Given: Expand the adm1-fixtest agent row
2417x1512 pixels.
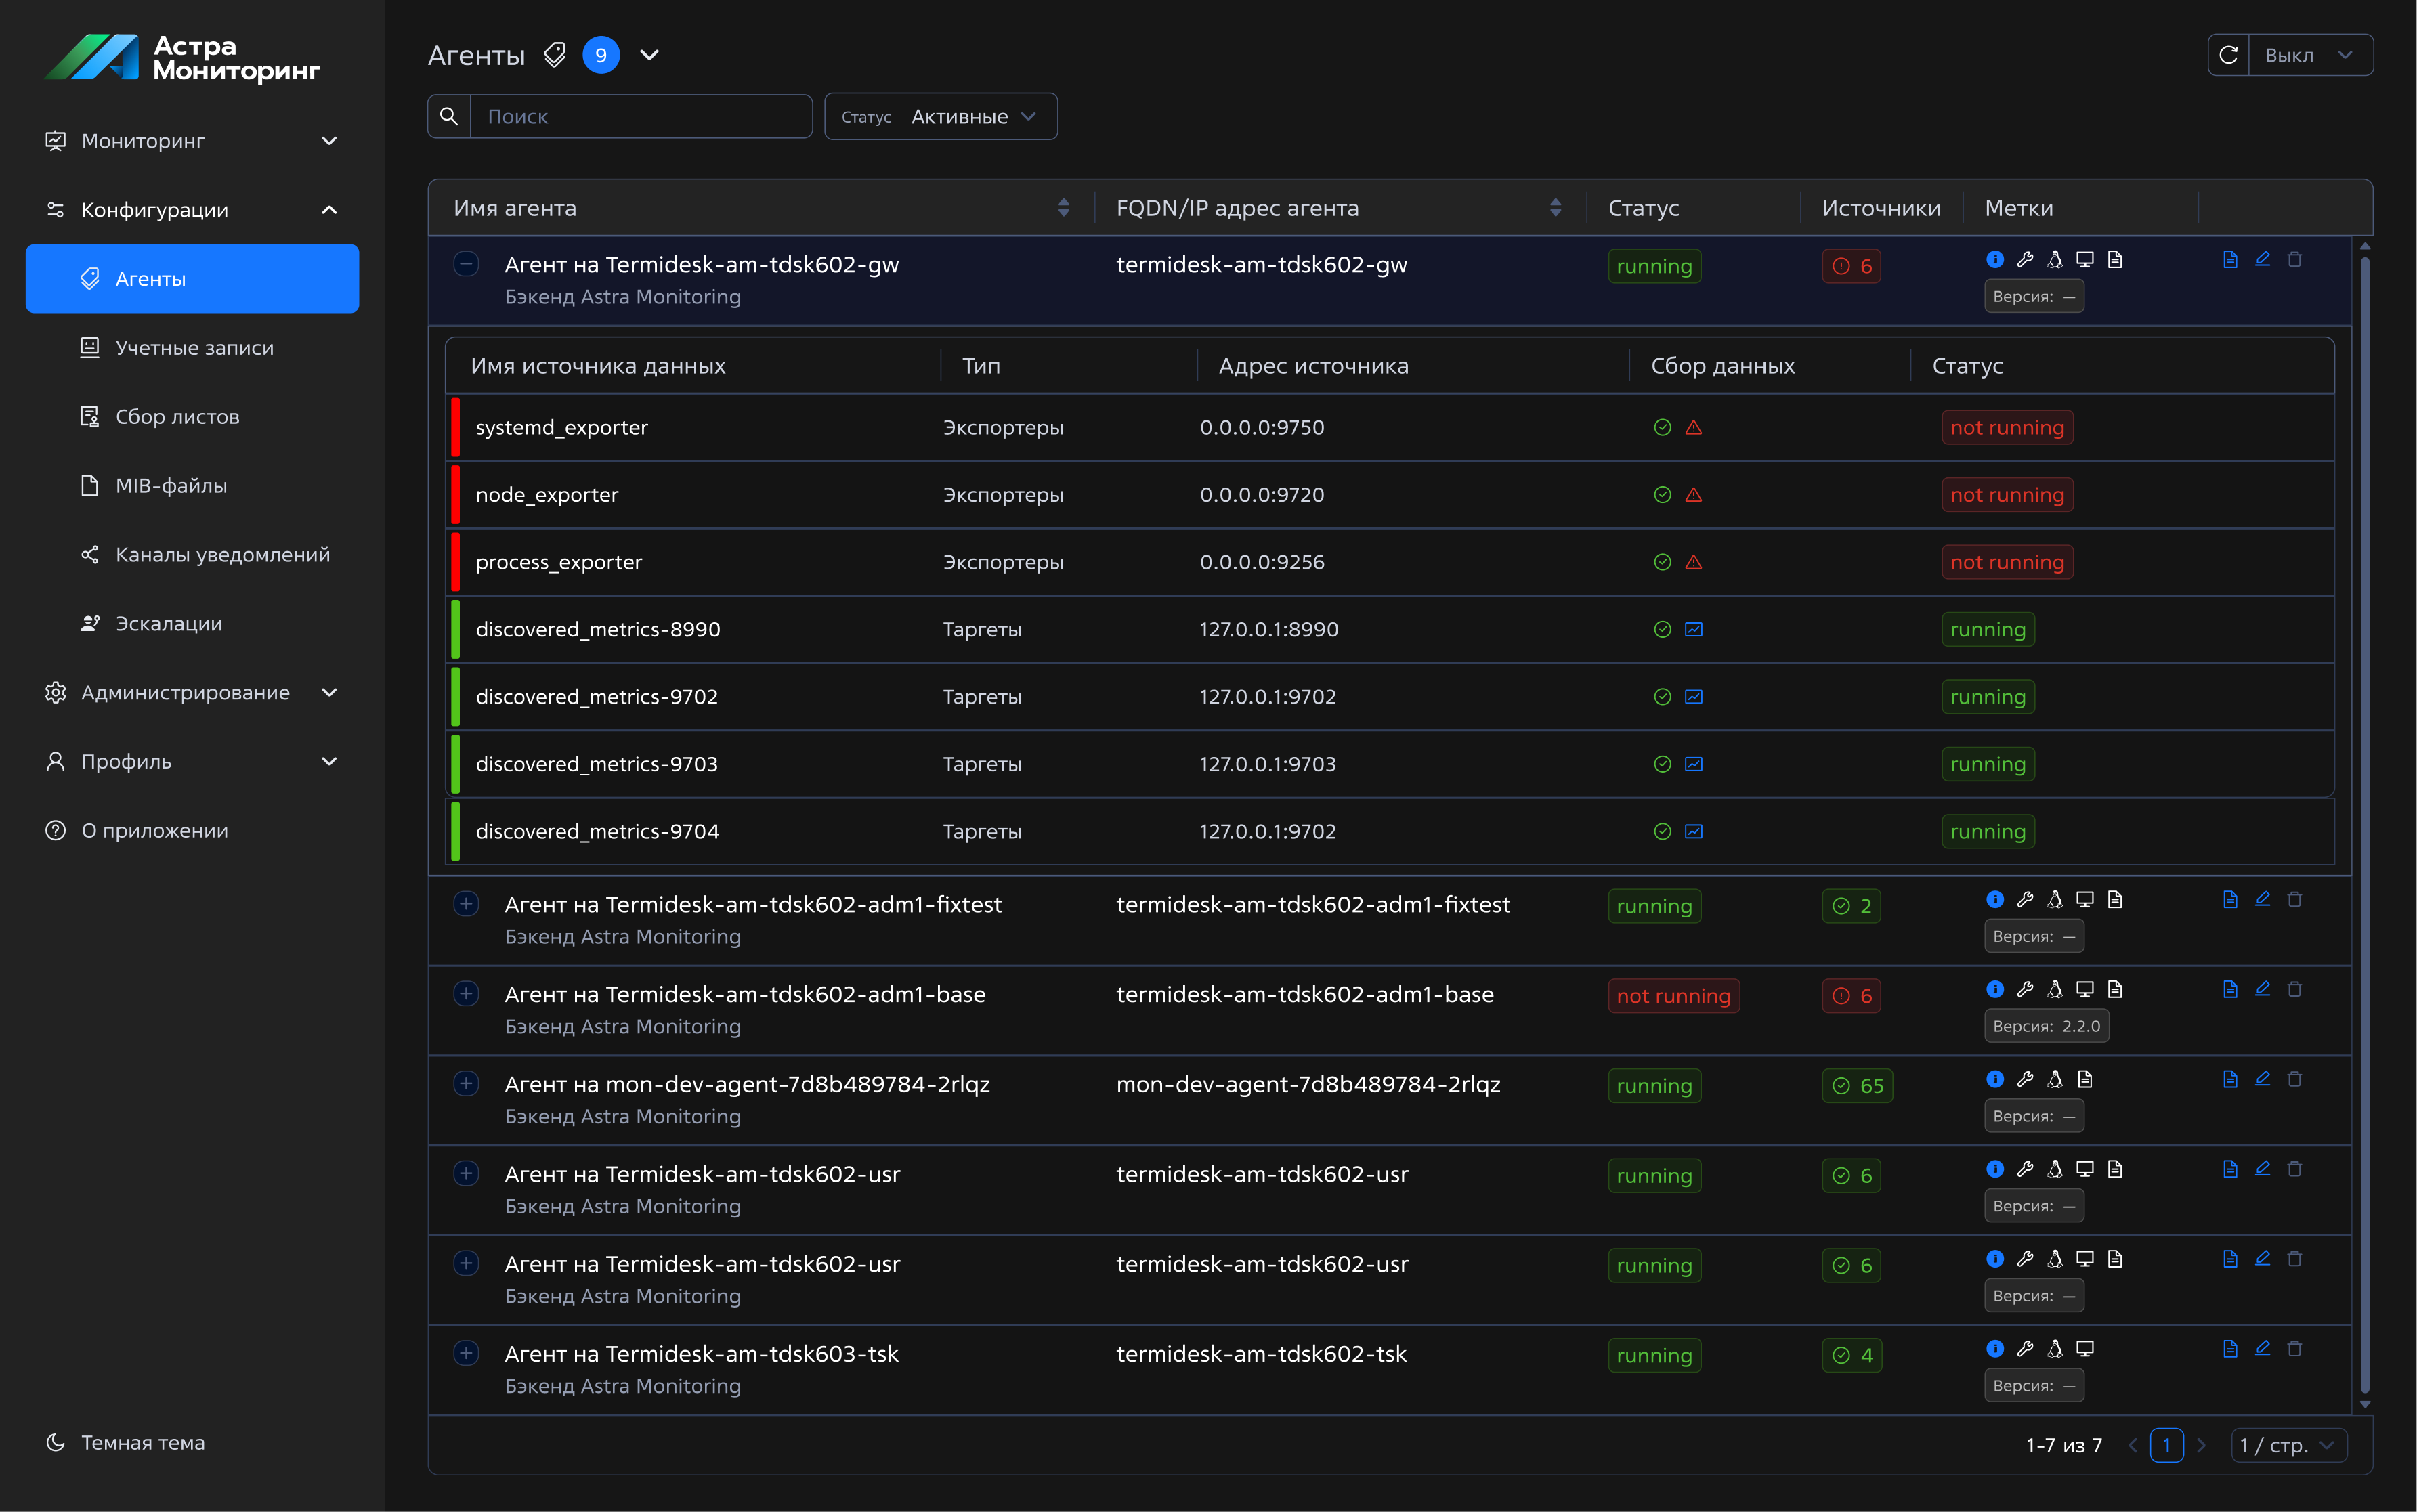Looking at the screenshot, I should click(466, 904).
